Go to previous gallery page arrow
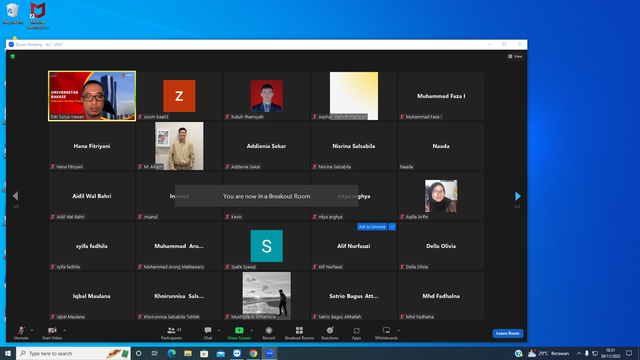The height and width of the screenshot is (360, 640). pyautogui.click(x=16, y=196)
